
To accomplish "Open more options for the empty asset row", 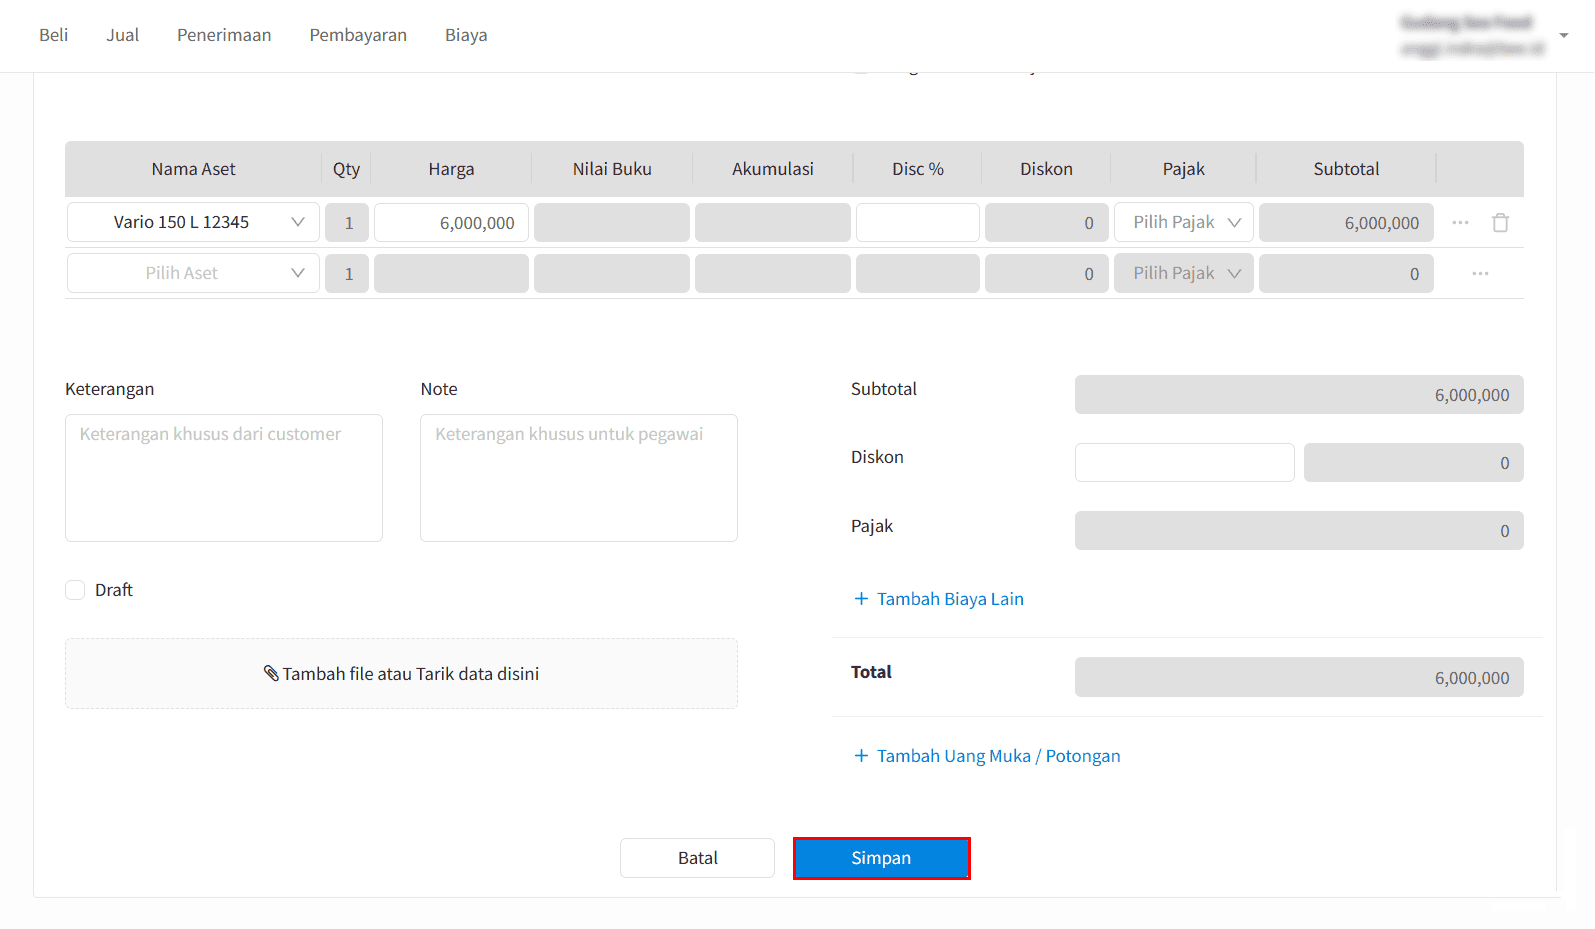I will [1480, 274].
